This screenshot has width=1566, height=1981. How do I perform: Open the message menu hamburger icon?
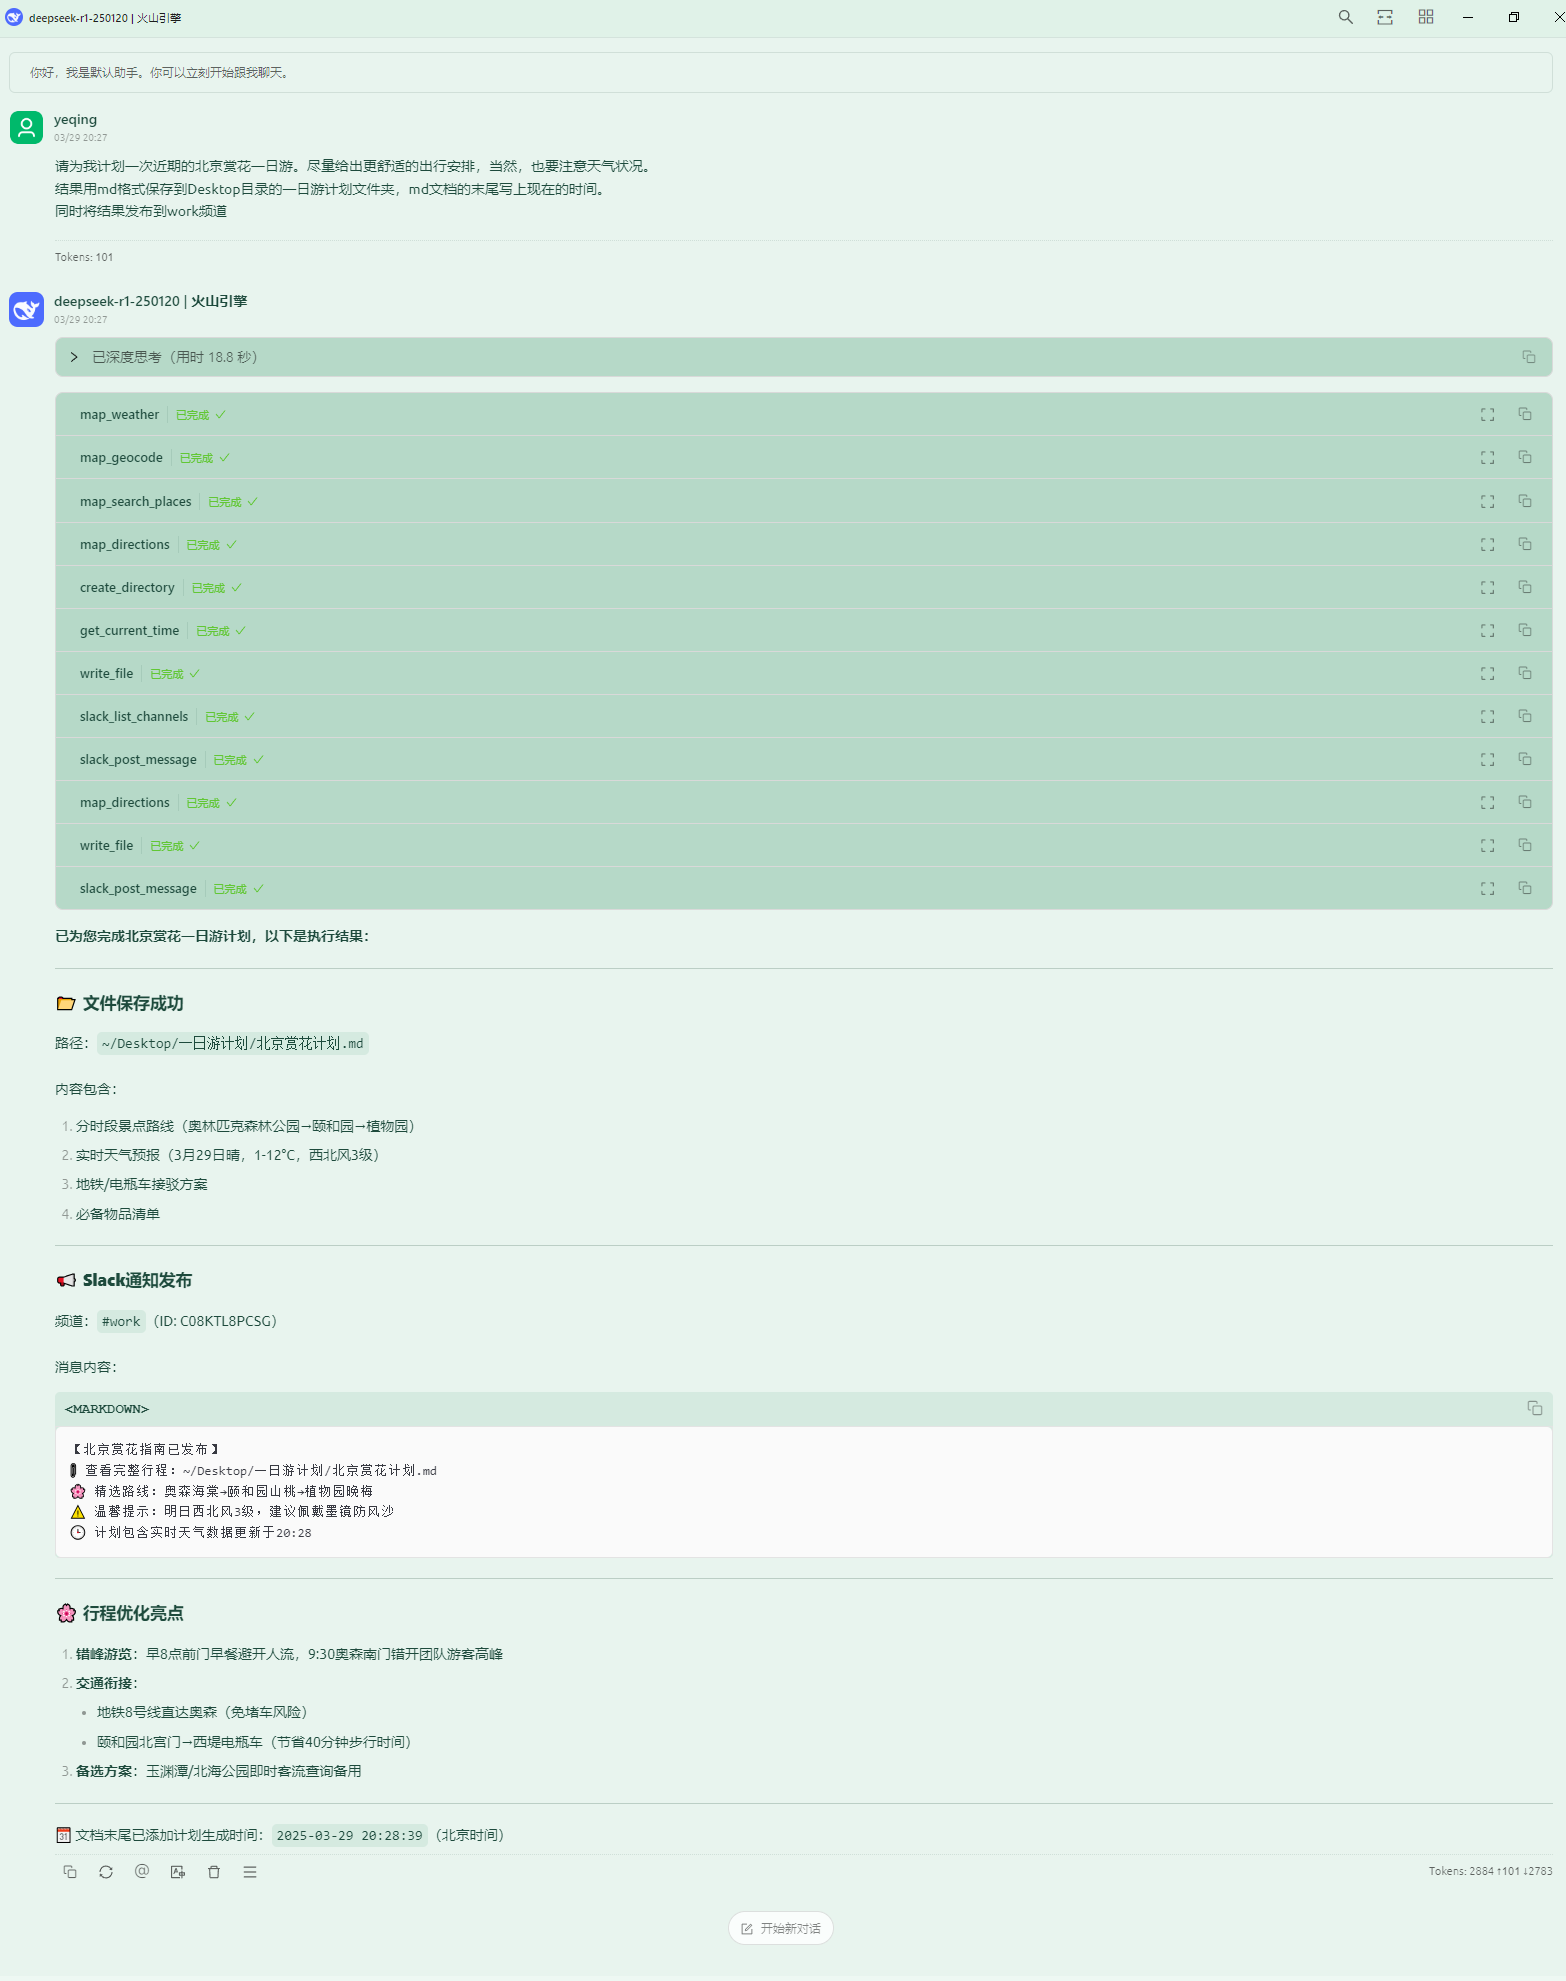(250, 1872)
